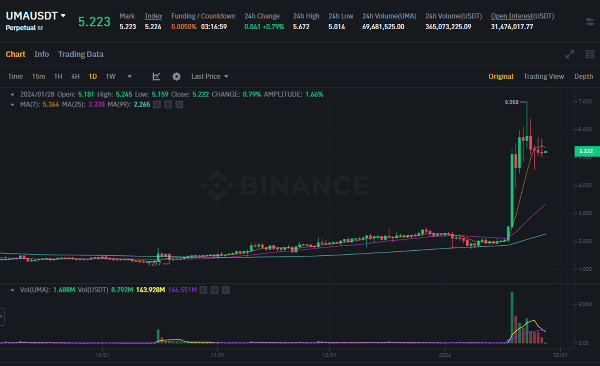
Task: Collapse the OHLC date info row
Action: [12, 95]
